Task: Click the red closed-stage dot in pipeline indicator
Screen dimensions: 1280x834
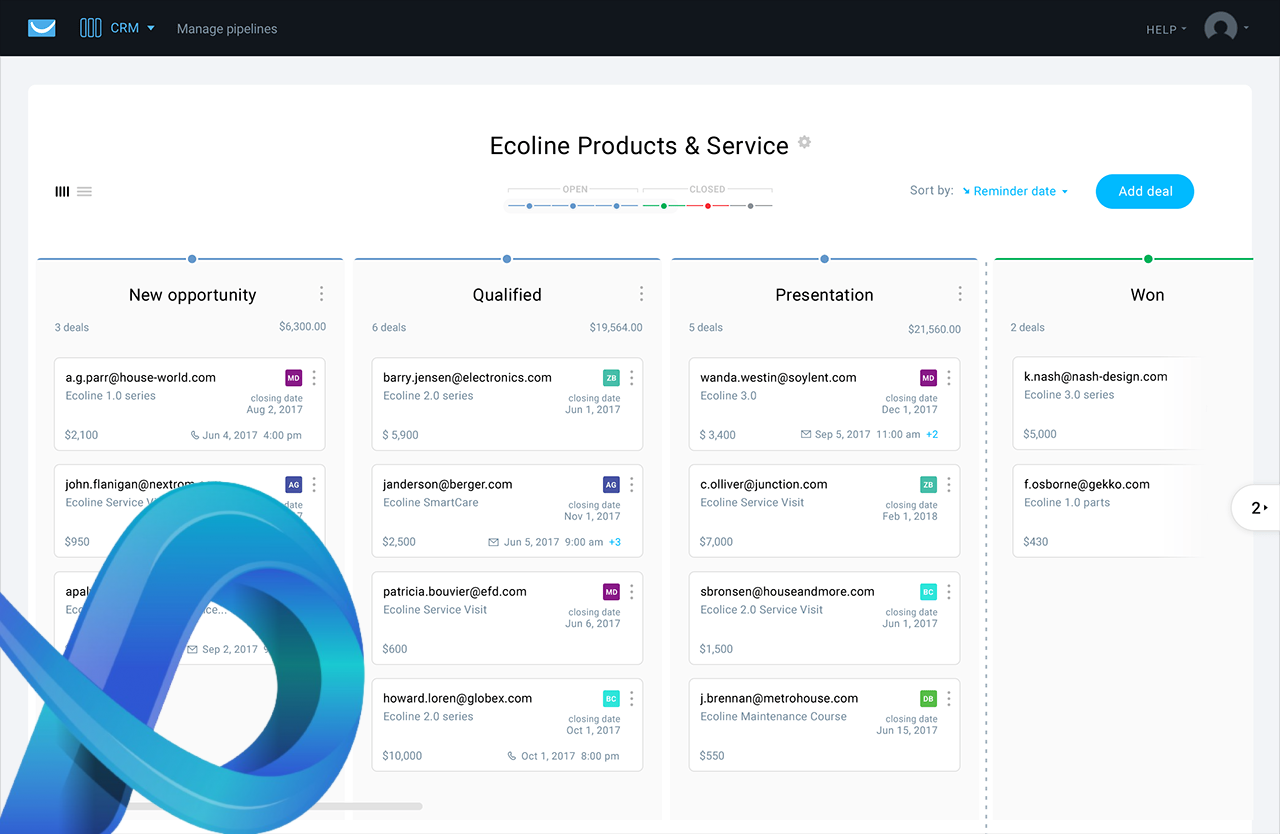Action: [x=708, y=206]
